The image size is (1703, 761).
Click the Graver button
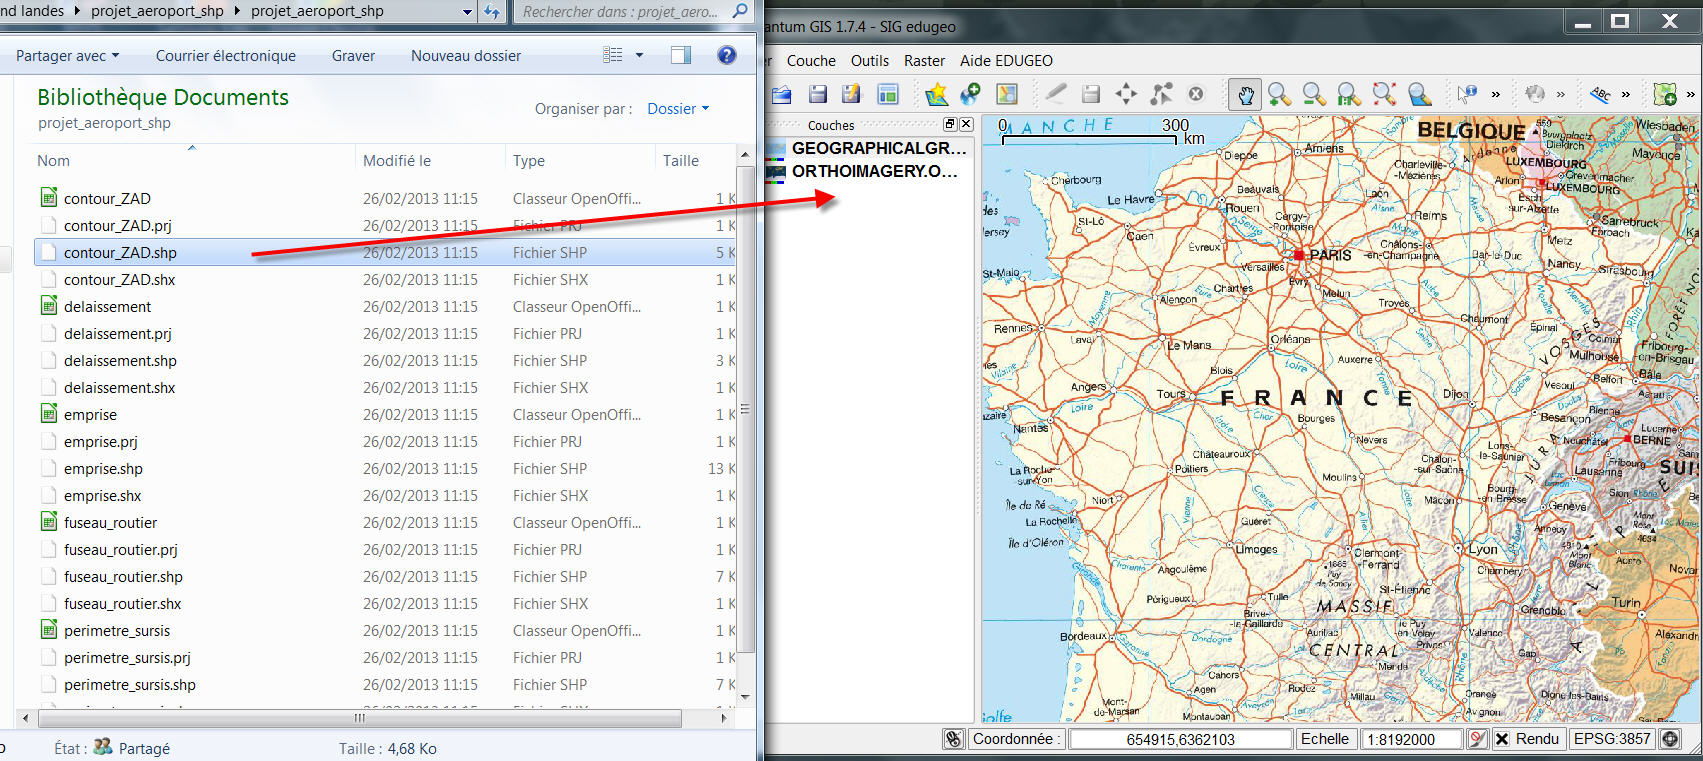pyautogui.click(x=353, y=56)
